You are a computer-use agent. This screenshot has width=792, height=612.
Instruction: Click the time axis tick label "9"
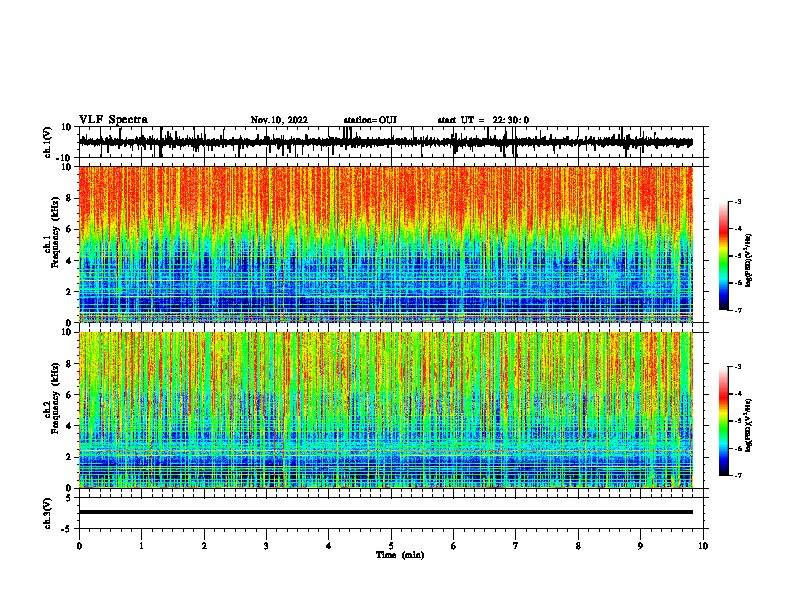click(x=640, y=546)
